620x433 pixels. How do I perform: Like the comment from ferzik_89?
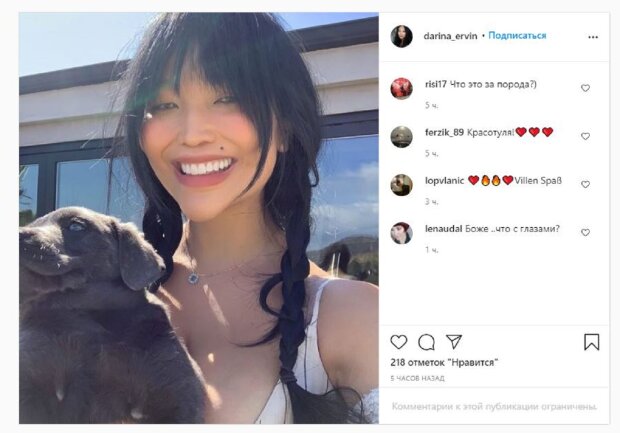(585, 136)
